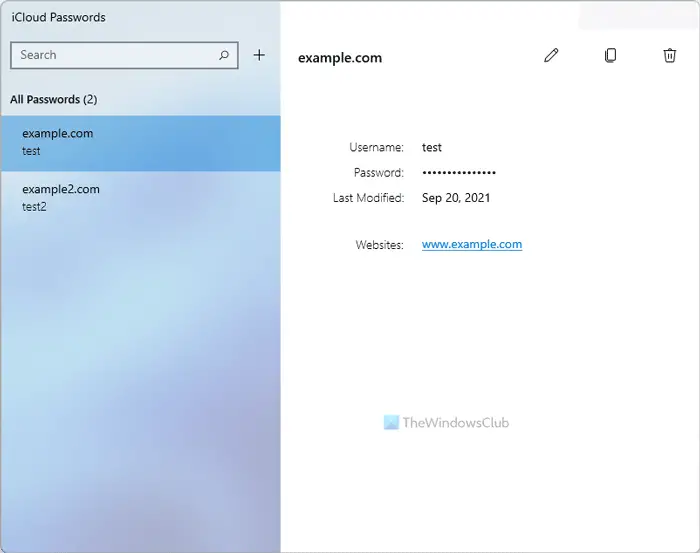The image size is (700, 553).
Task: Click the masked password dots
Action: (459, 173)
